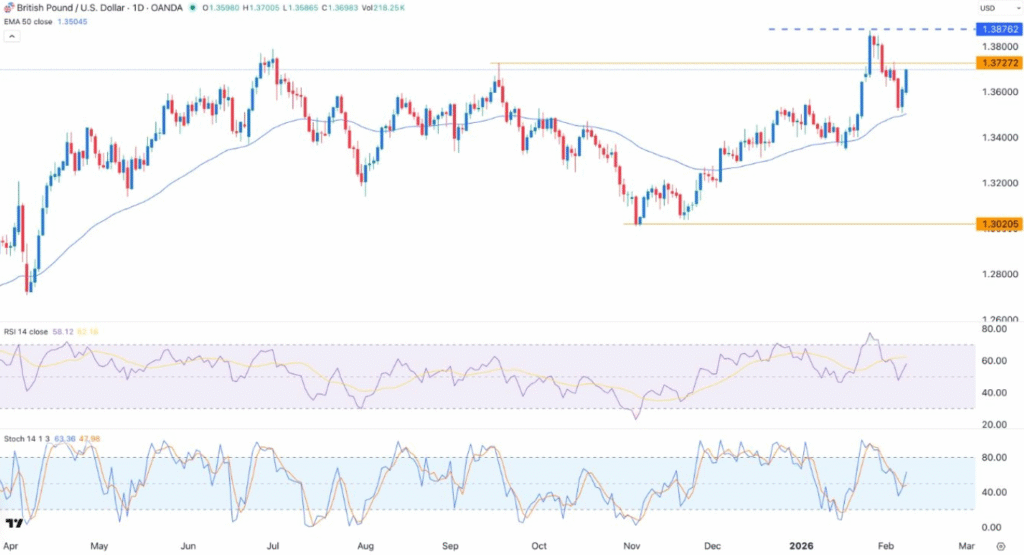The image size is (1024, 555).
Task: Click the Jul label on time axis
Action: click(273, 547)
